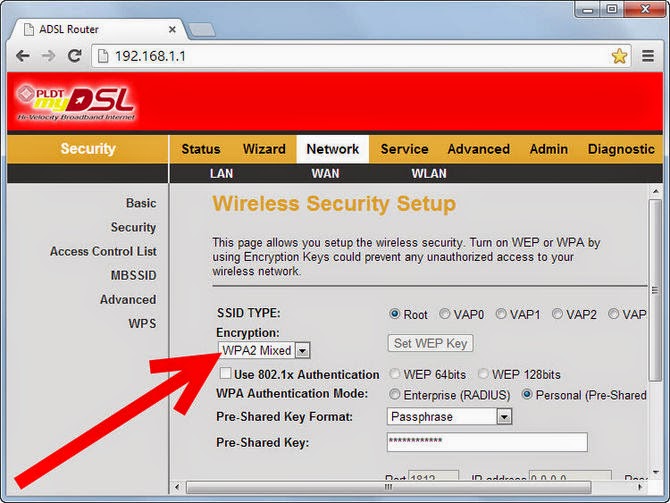Close the ADSL Router tab

point(172,29)
